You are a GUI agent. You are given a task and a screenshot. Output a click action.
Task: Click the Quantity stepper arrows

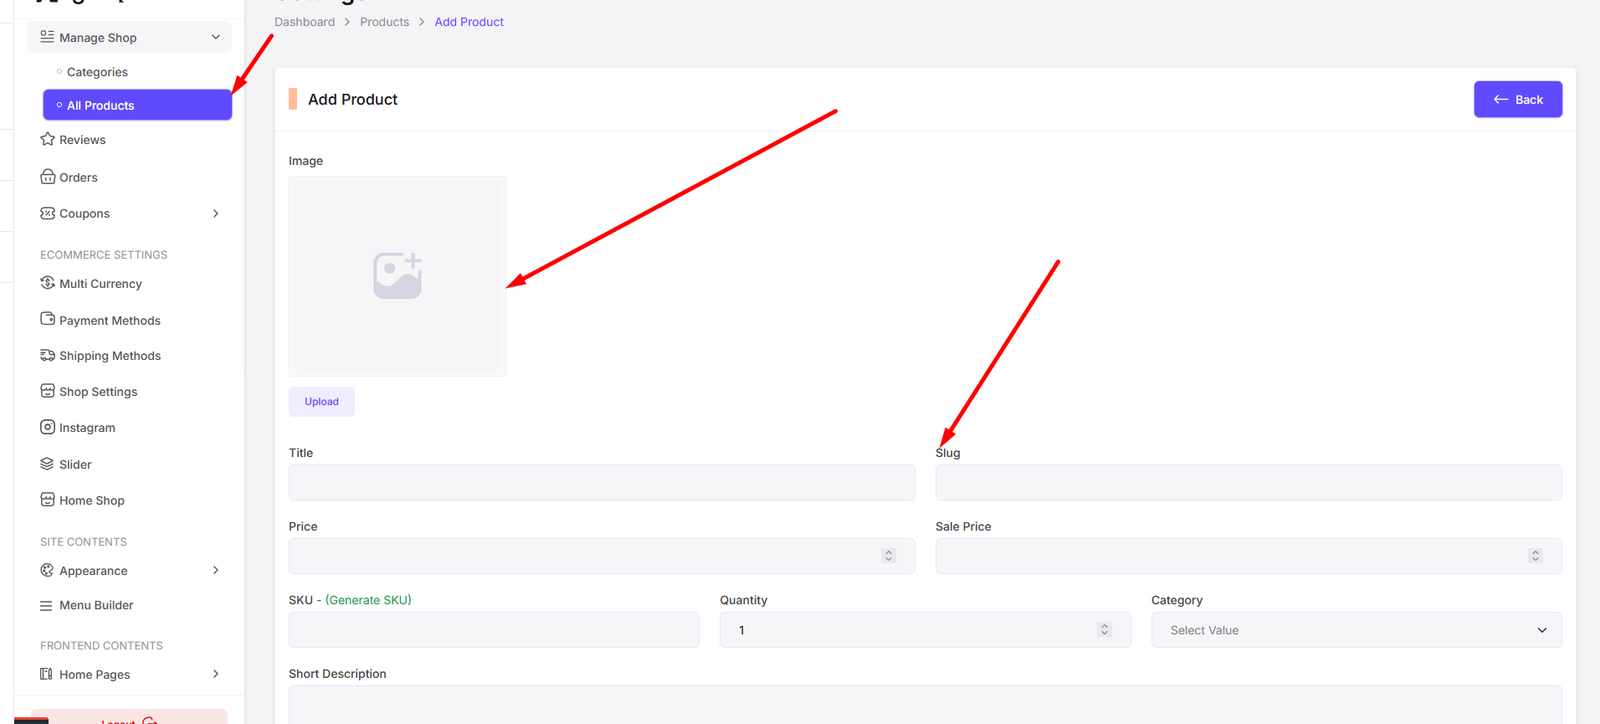point(1104,630)
